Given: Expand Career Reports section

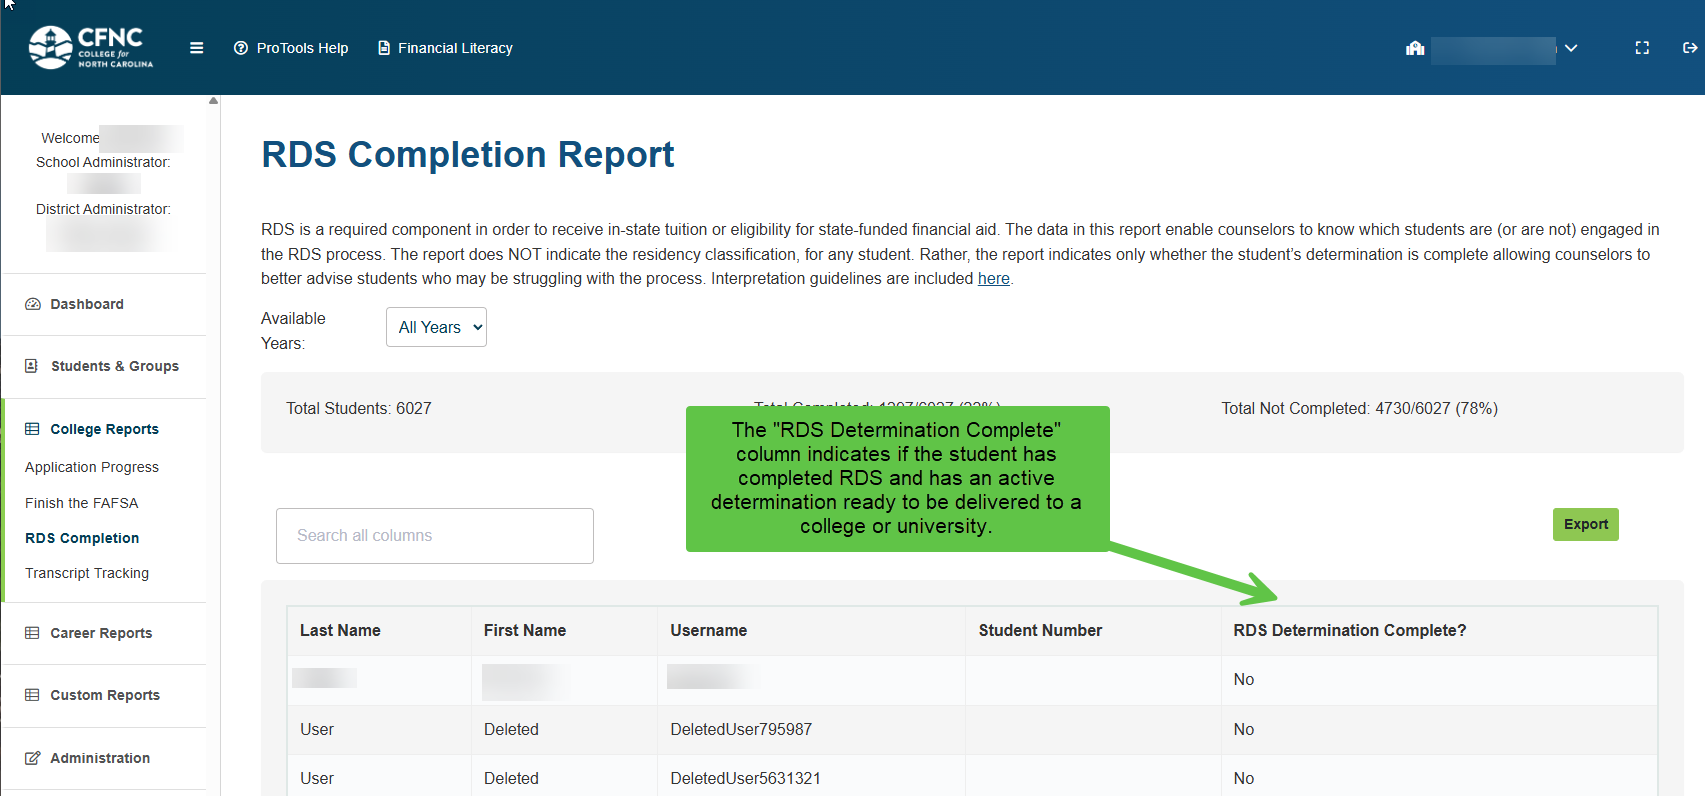Looking at the screenshot, I should [101, 633].
